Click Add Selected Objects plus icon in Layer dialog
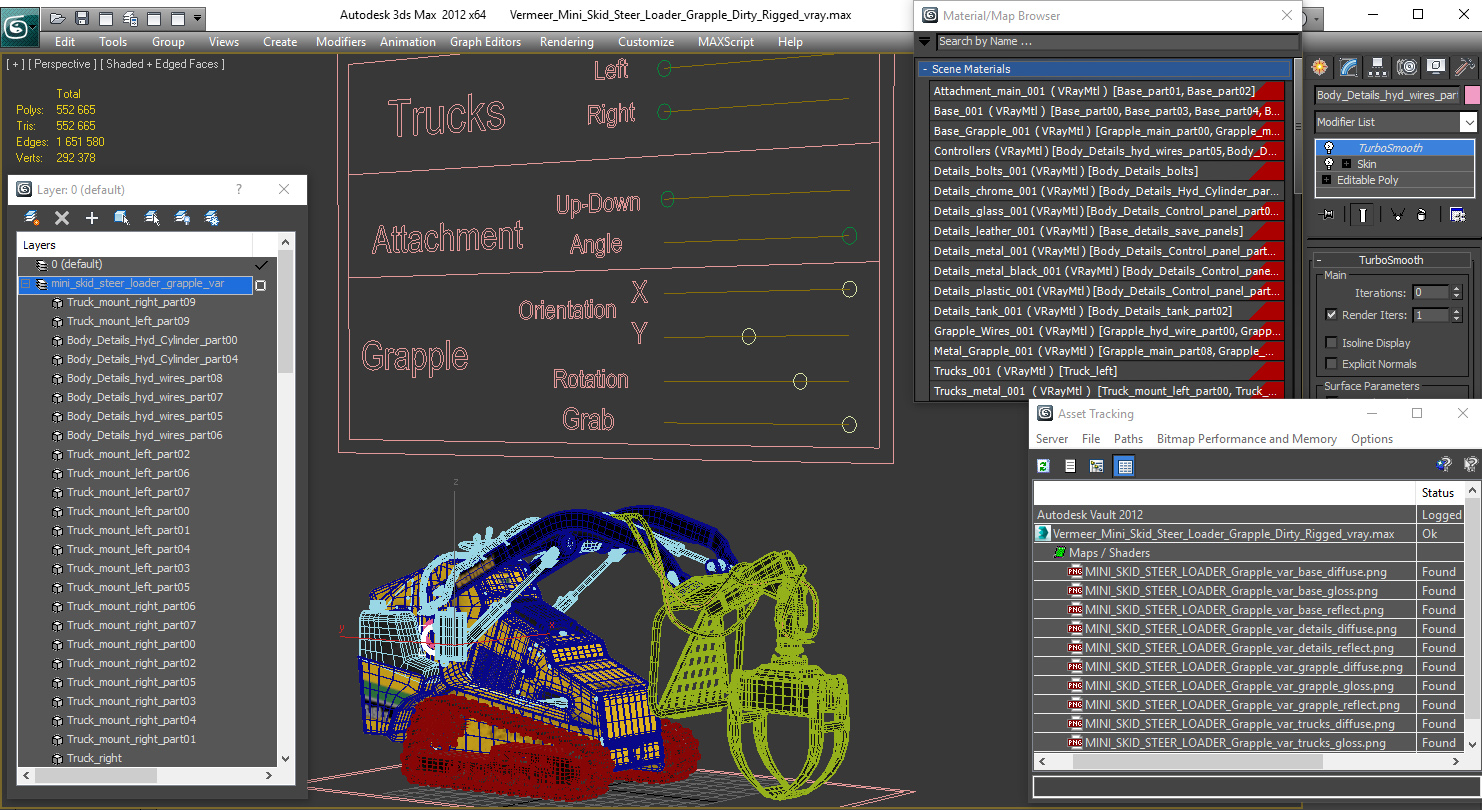Screen dimensions: 1482x810 92,218
